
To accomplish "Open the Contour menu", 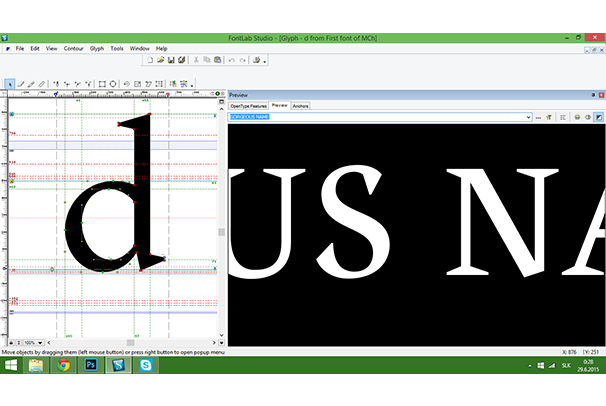I will (x=74, y=48).
